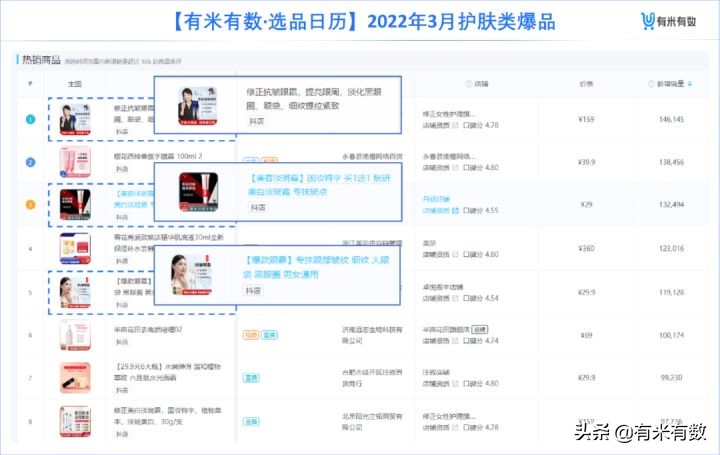
Task: Click price ¥69
Action: pyautogui.click(x=586, y=335)
